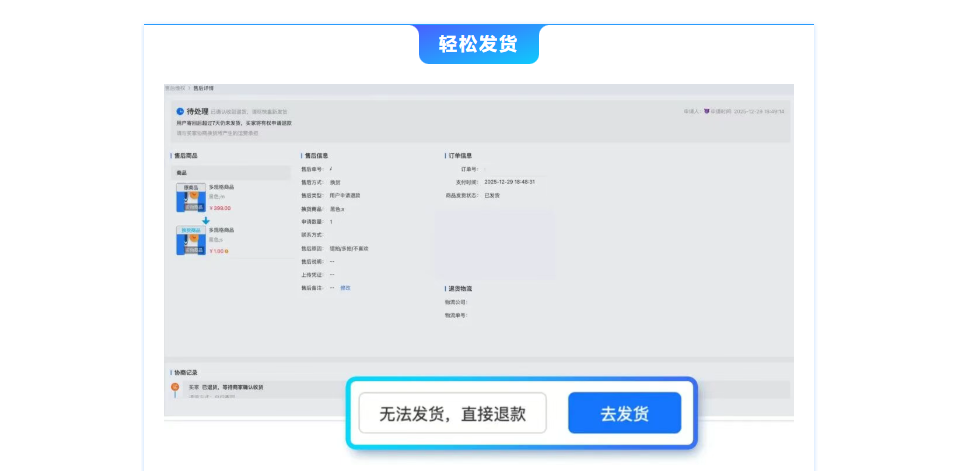Click the blue 待处理 status icon
The image size is (953, 471).
(x=180, y=111)
